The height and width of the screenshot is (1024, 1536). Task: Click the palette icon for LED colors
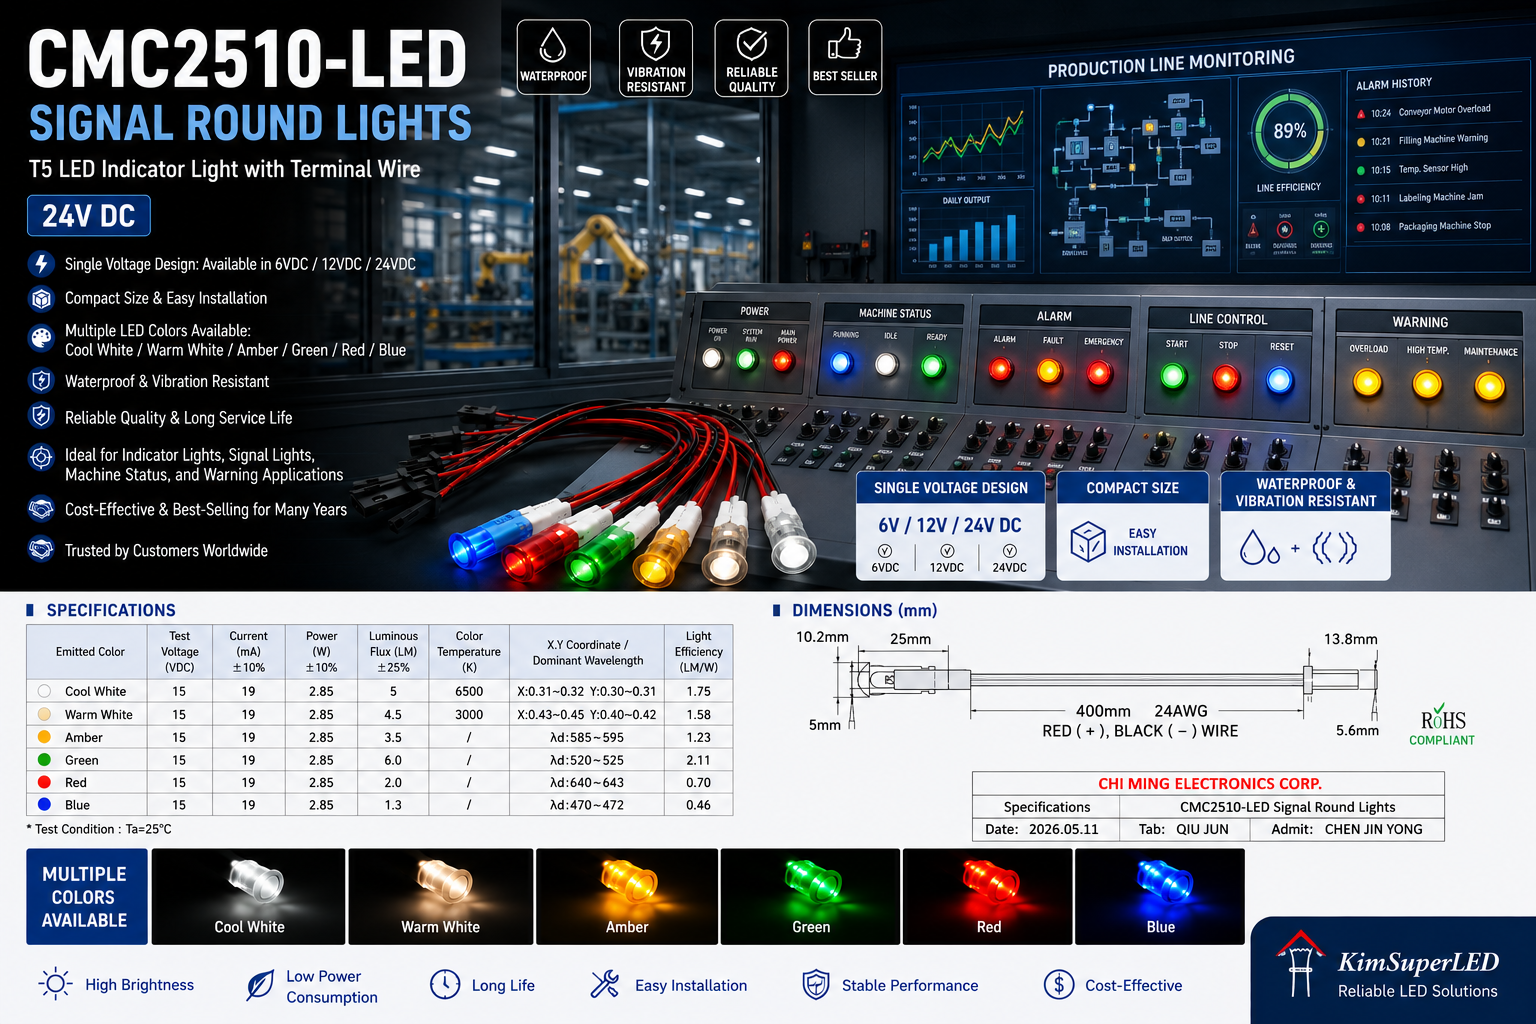tap(41, 338)
